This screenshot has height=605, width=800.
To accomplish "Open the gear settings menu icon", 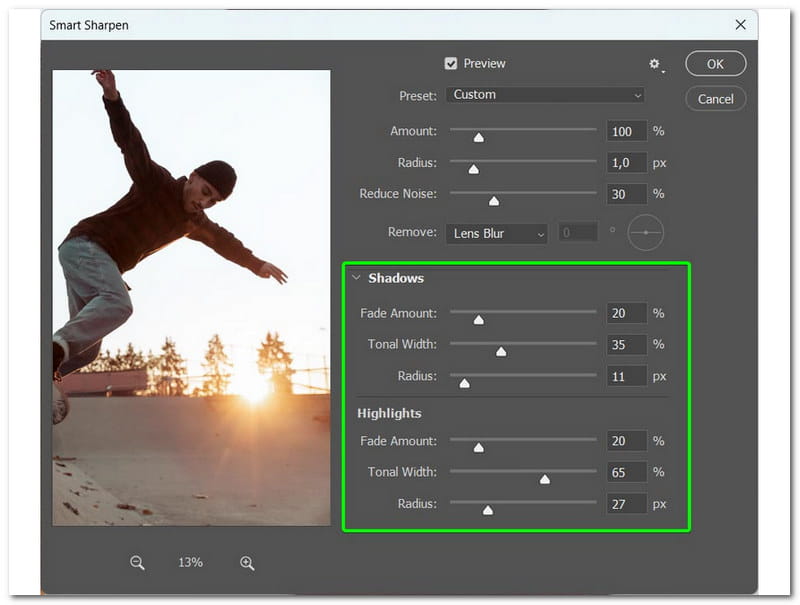I will [655, 64].
